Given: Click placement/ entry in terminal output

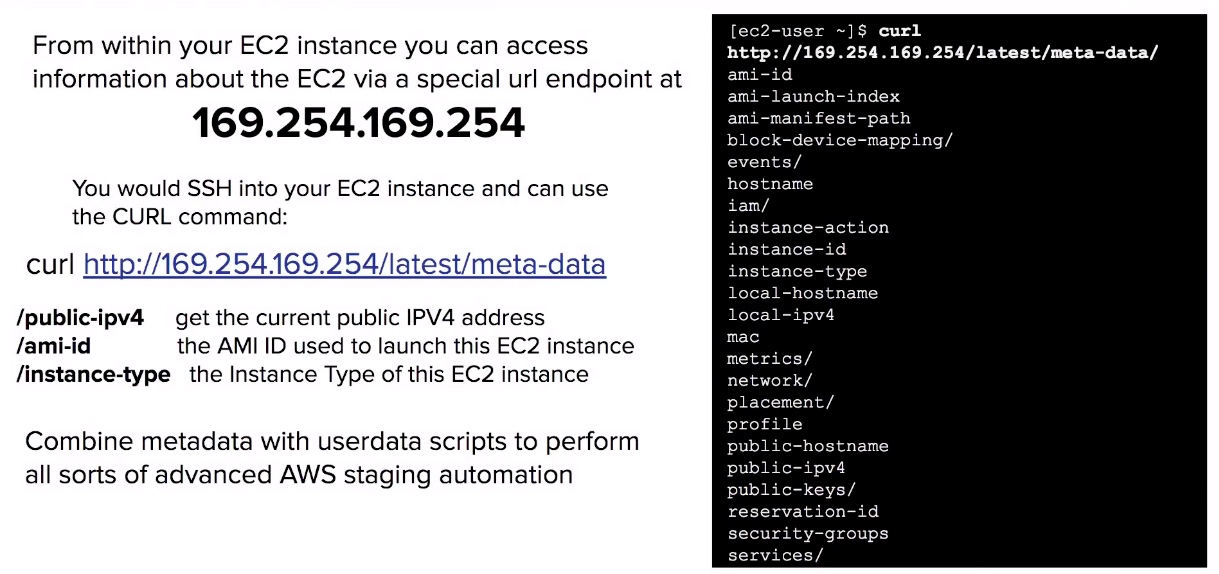Looking at the screenshot, I should 781,402.
